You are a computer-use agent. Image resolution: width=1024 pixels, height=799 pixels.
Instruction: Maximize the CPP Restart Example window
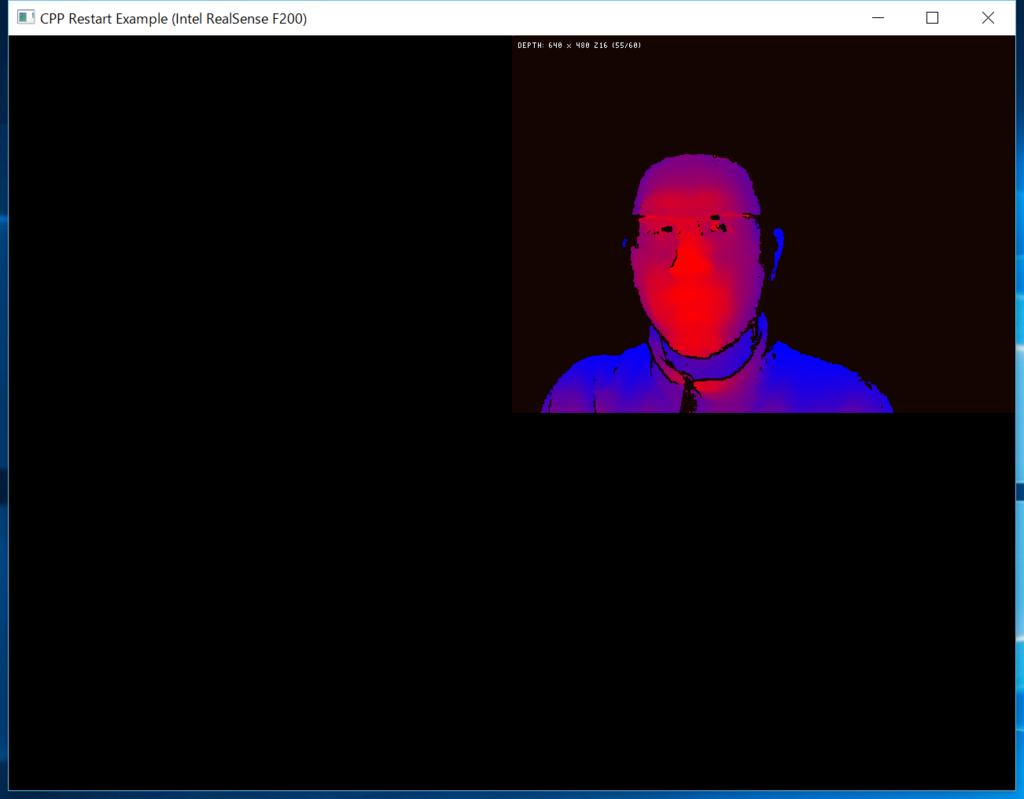coord(933,18)
